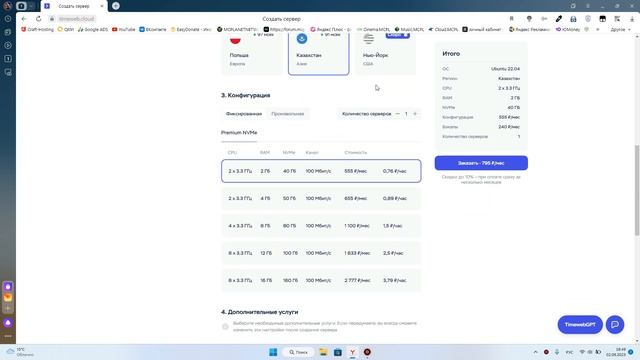Open the history clock icon in the left sidebar
Image resolution: width=640 pixels, height=360 pixels.
click(x=8, y=19)
